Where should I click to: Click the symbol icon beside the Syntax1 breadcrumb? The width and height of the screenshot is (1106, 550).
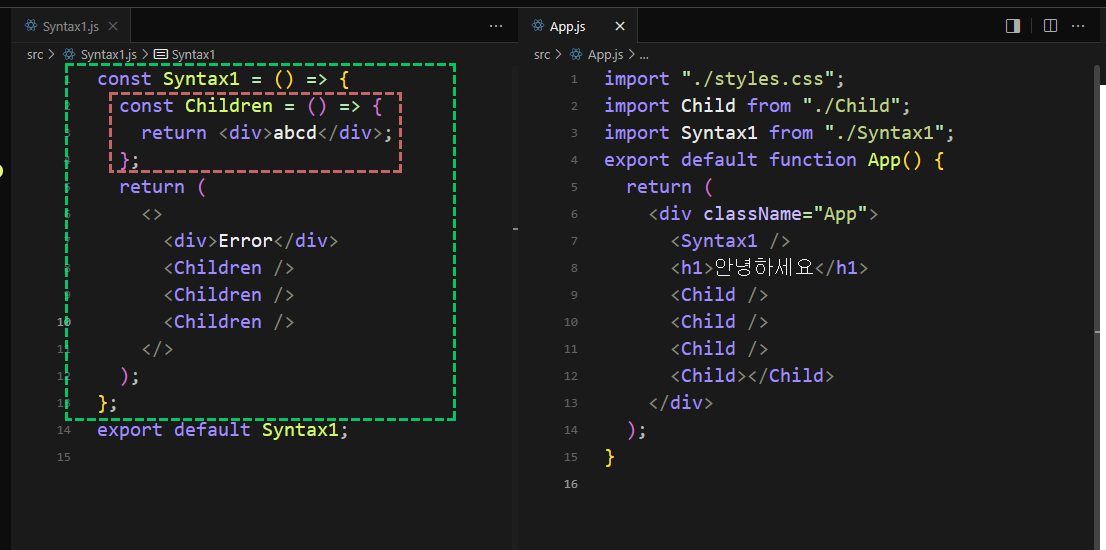(x=160, y=54)
